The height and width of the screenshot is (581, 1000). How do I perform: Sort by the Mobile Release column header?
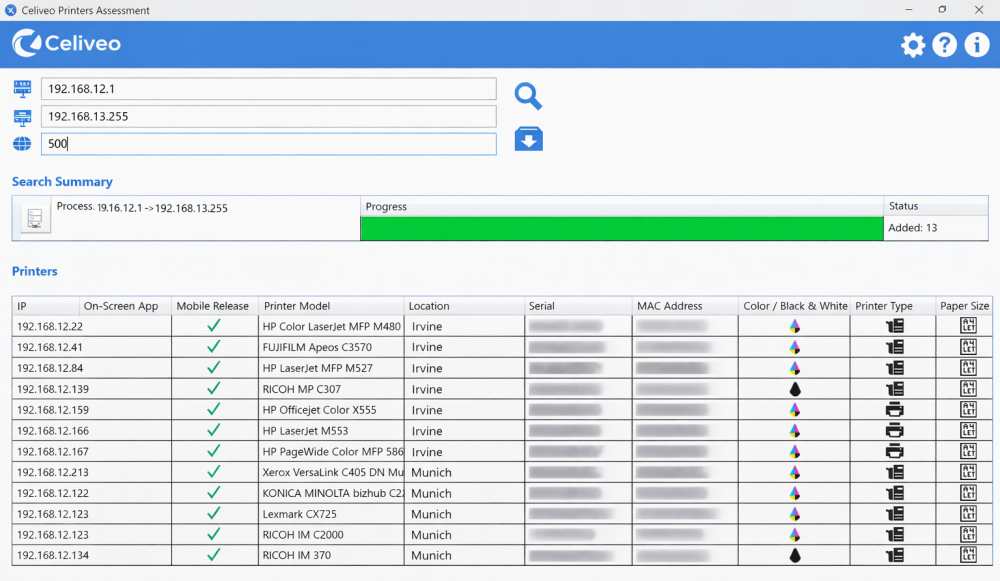click(215, 306)
